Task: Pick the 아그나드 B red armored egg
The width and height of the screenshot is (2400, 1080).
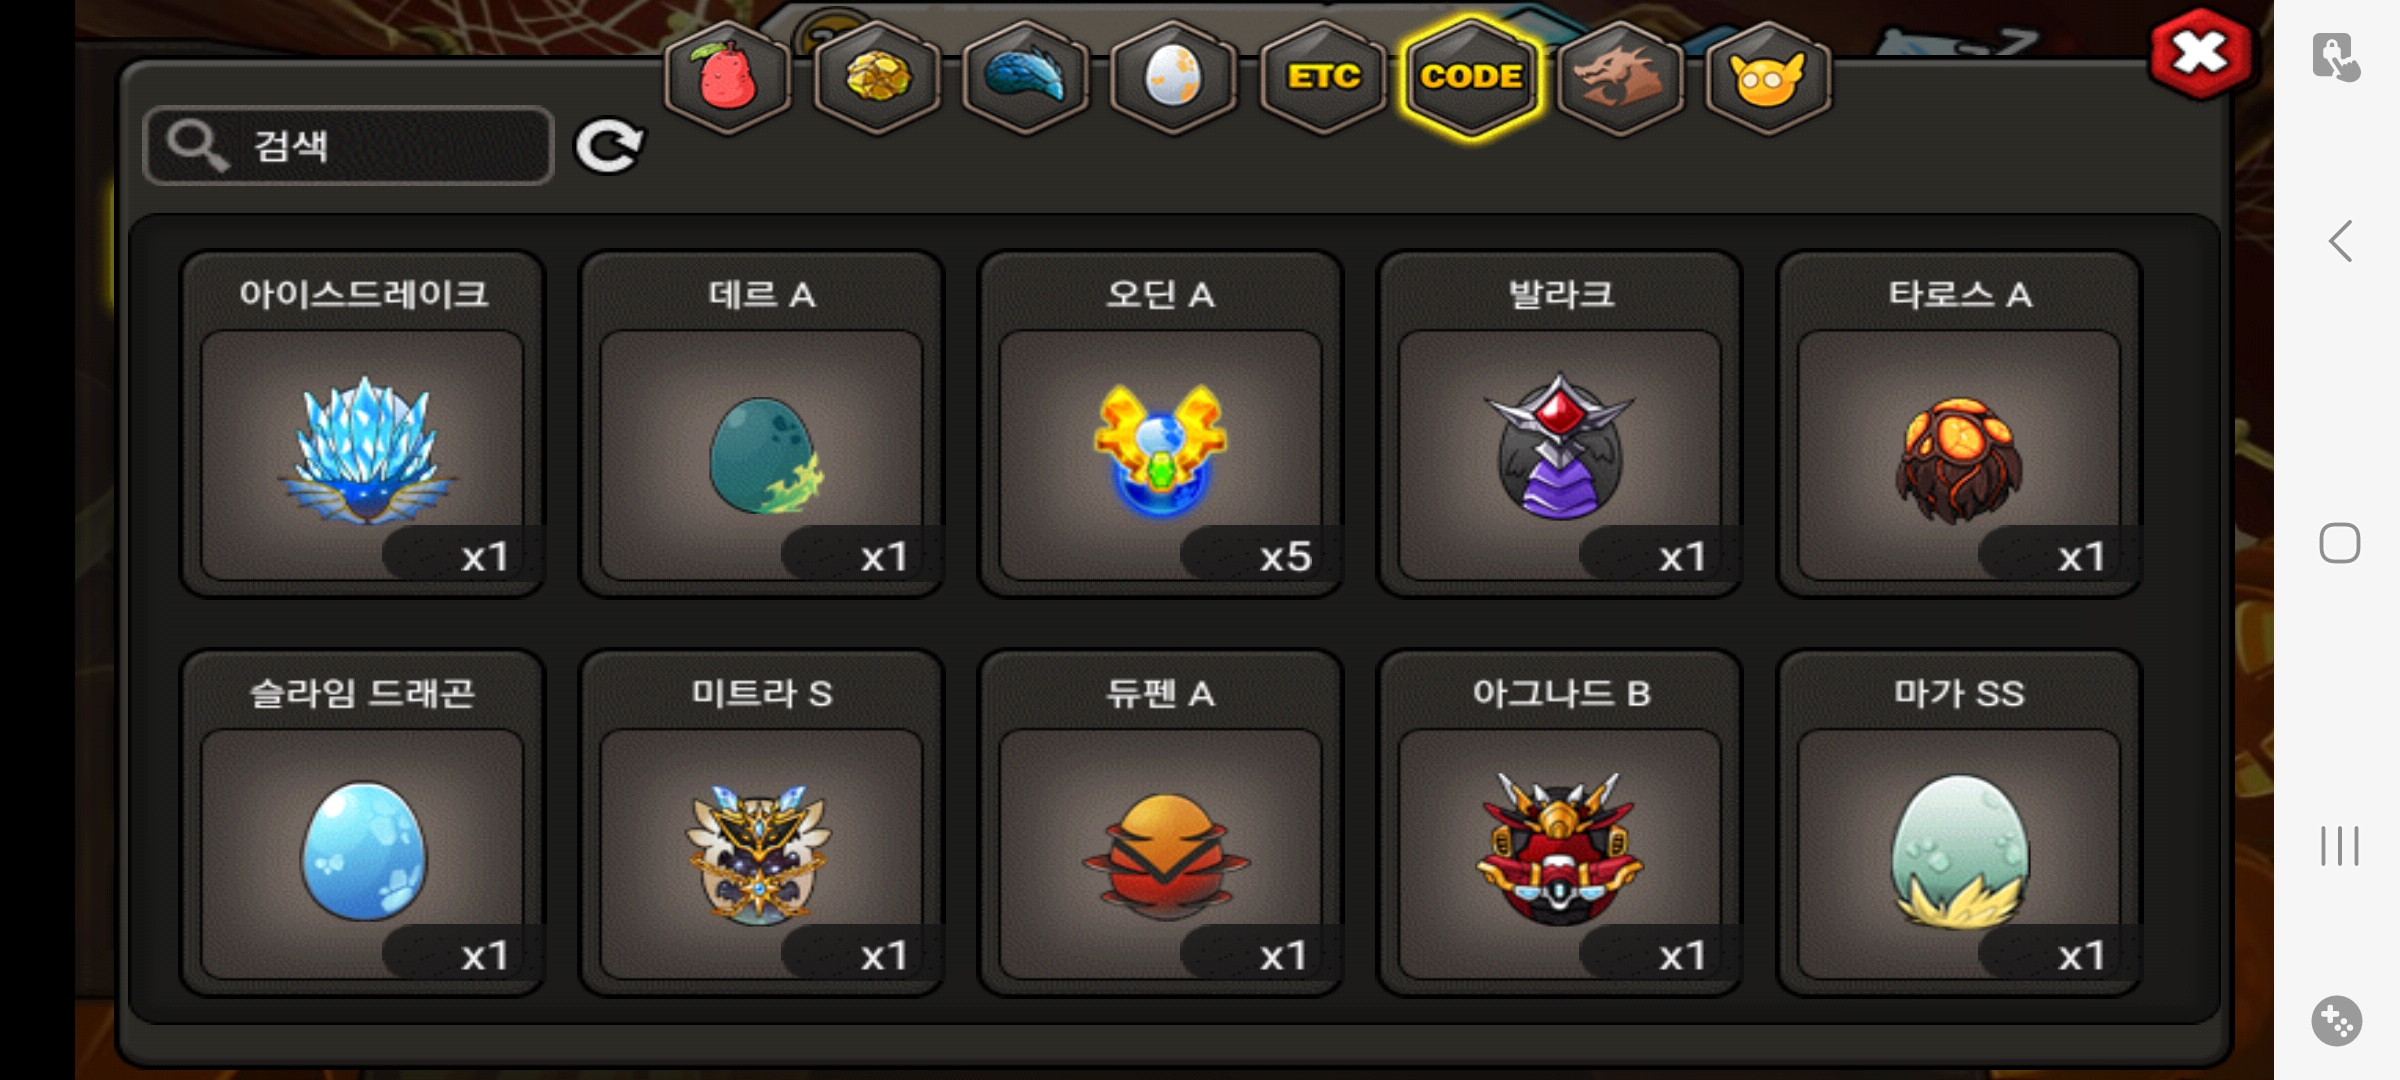Action: pos(1559,822)
